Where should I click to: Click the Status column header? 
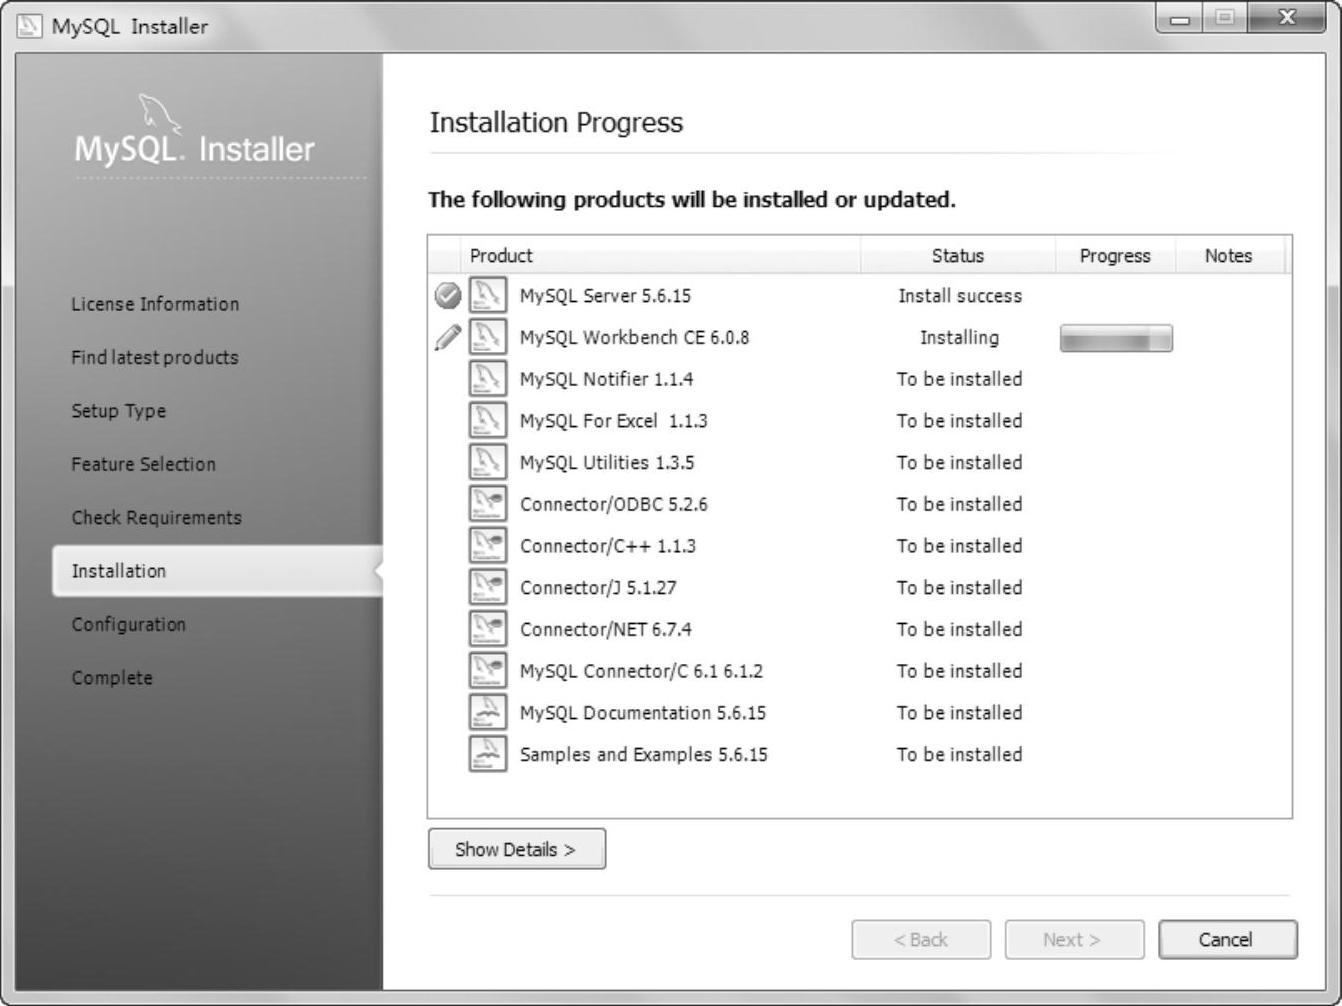[958, 255]
